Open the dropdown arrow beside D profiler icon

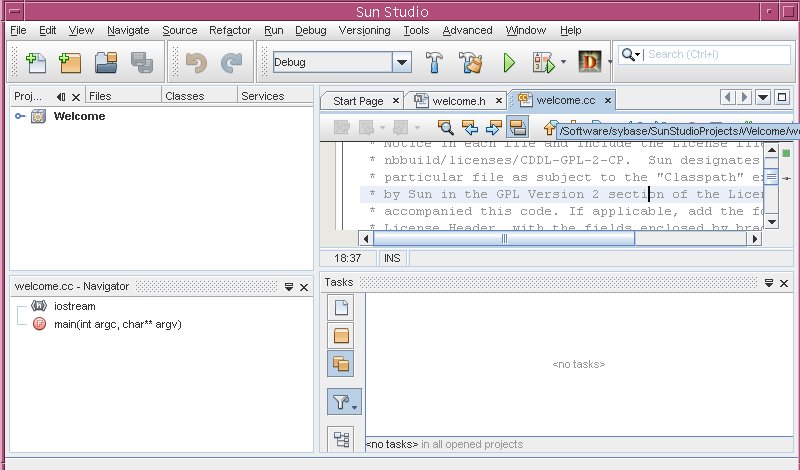coord(610,62)
